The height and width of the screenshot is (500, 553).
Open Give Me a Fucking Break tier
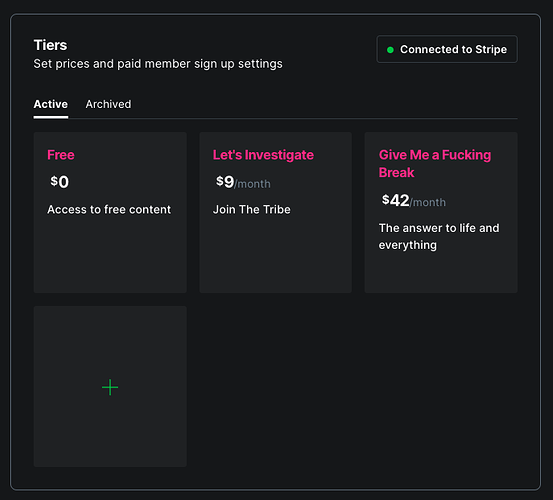[435, 164]
